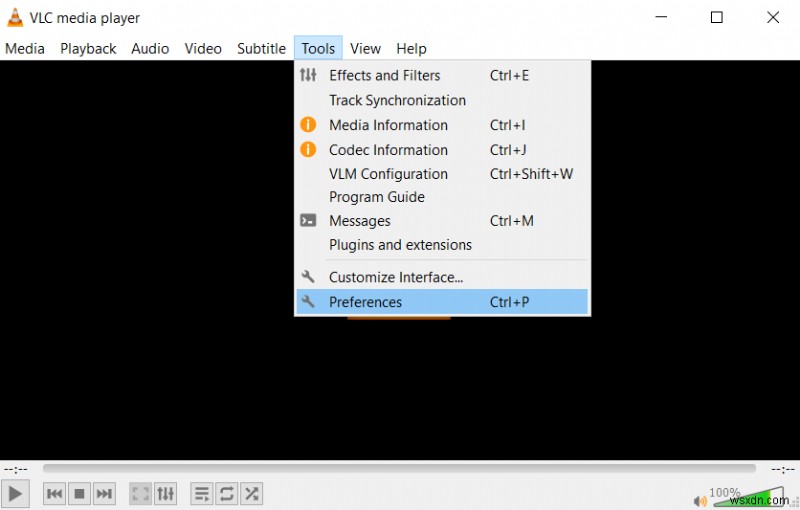Open the Help menu
Screen dimensions: 800x510
tap(411, 48)
